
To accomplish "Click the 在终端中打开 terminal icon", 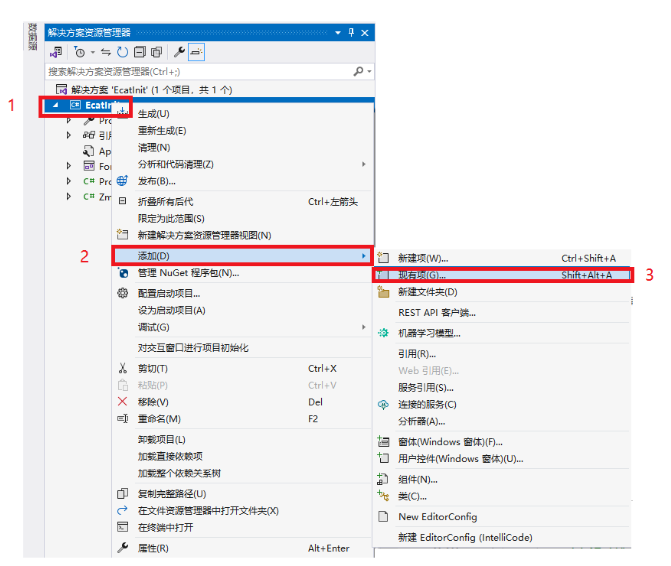I will tap(122, 527).
